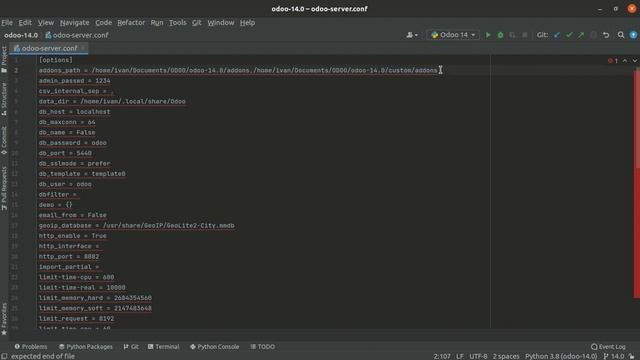Open the Run menu
The image size is (640, 360).
157,22
